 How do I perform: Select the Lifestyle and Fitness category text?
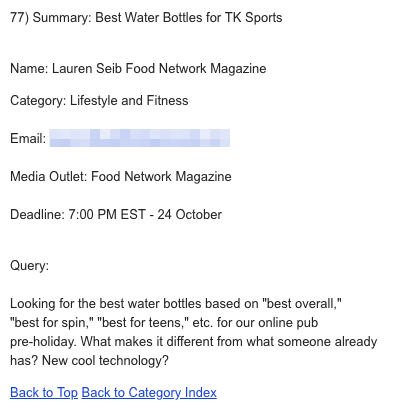(129, 100)
